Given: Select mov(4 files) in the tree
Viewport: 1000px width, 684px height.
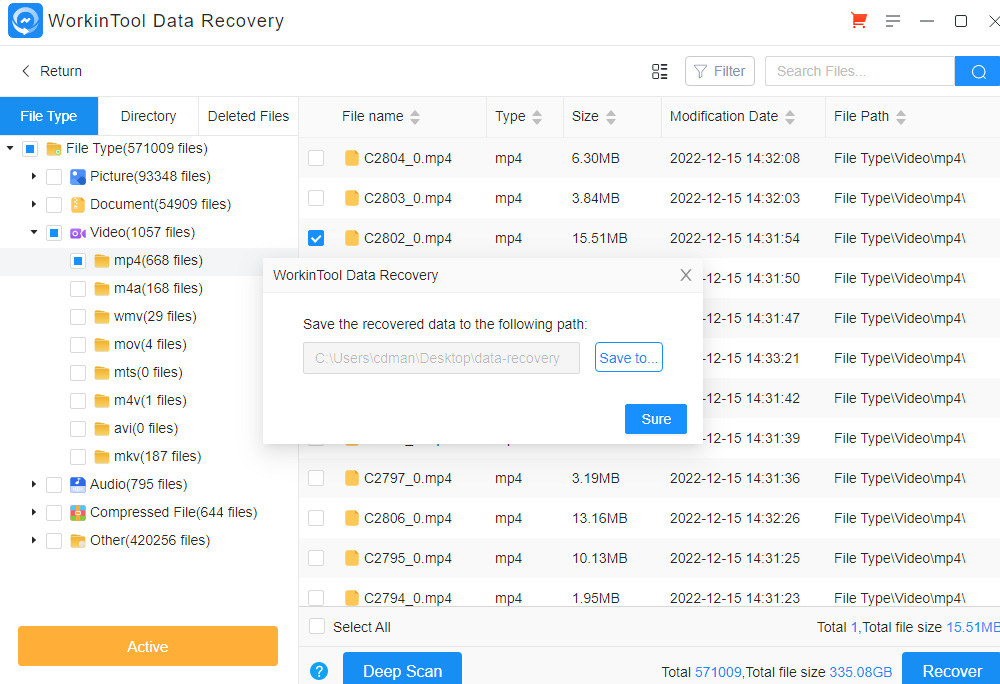Looking at the screenshot, I should coord(151,345).
